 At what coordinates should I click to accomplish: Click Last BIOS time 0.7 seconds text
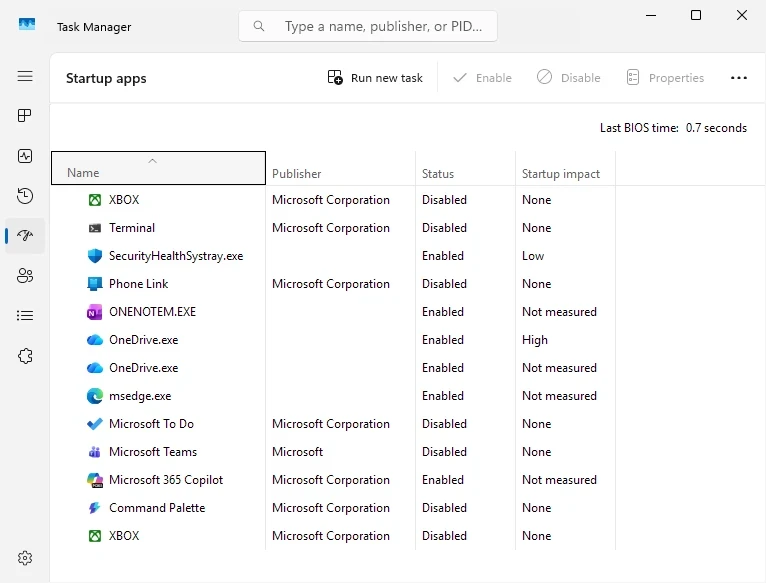(x=673, y=128)
